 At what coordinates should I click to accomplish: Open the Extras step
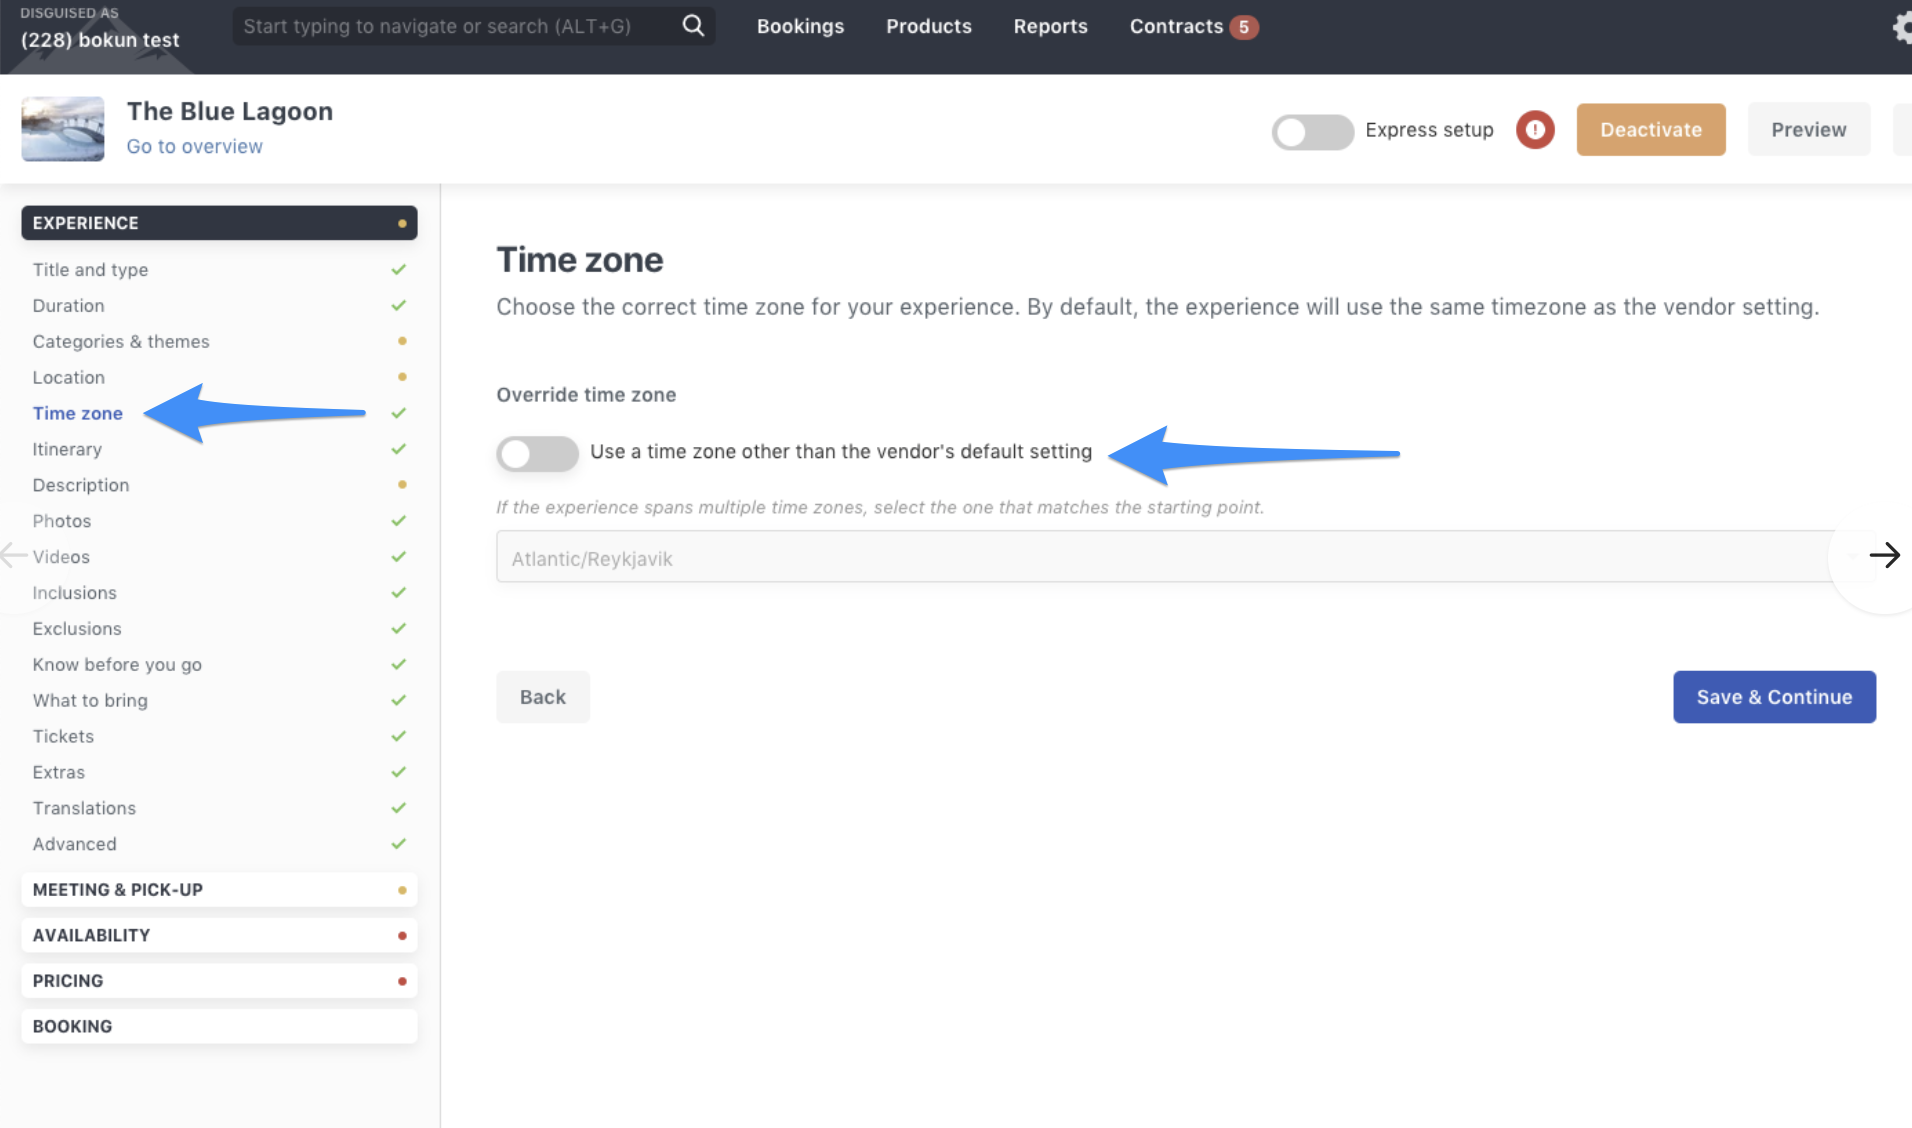click(x=58, y=773)
